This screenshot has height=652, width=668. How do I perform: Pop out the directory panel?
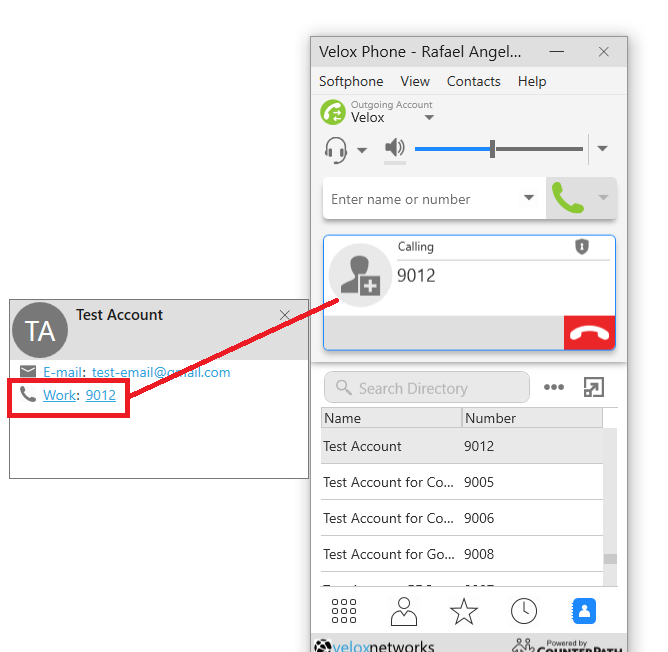[593, 387]
